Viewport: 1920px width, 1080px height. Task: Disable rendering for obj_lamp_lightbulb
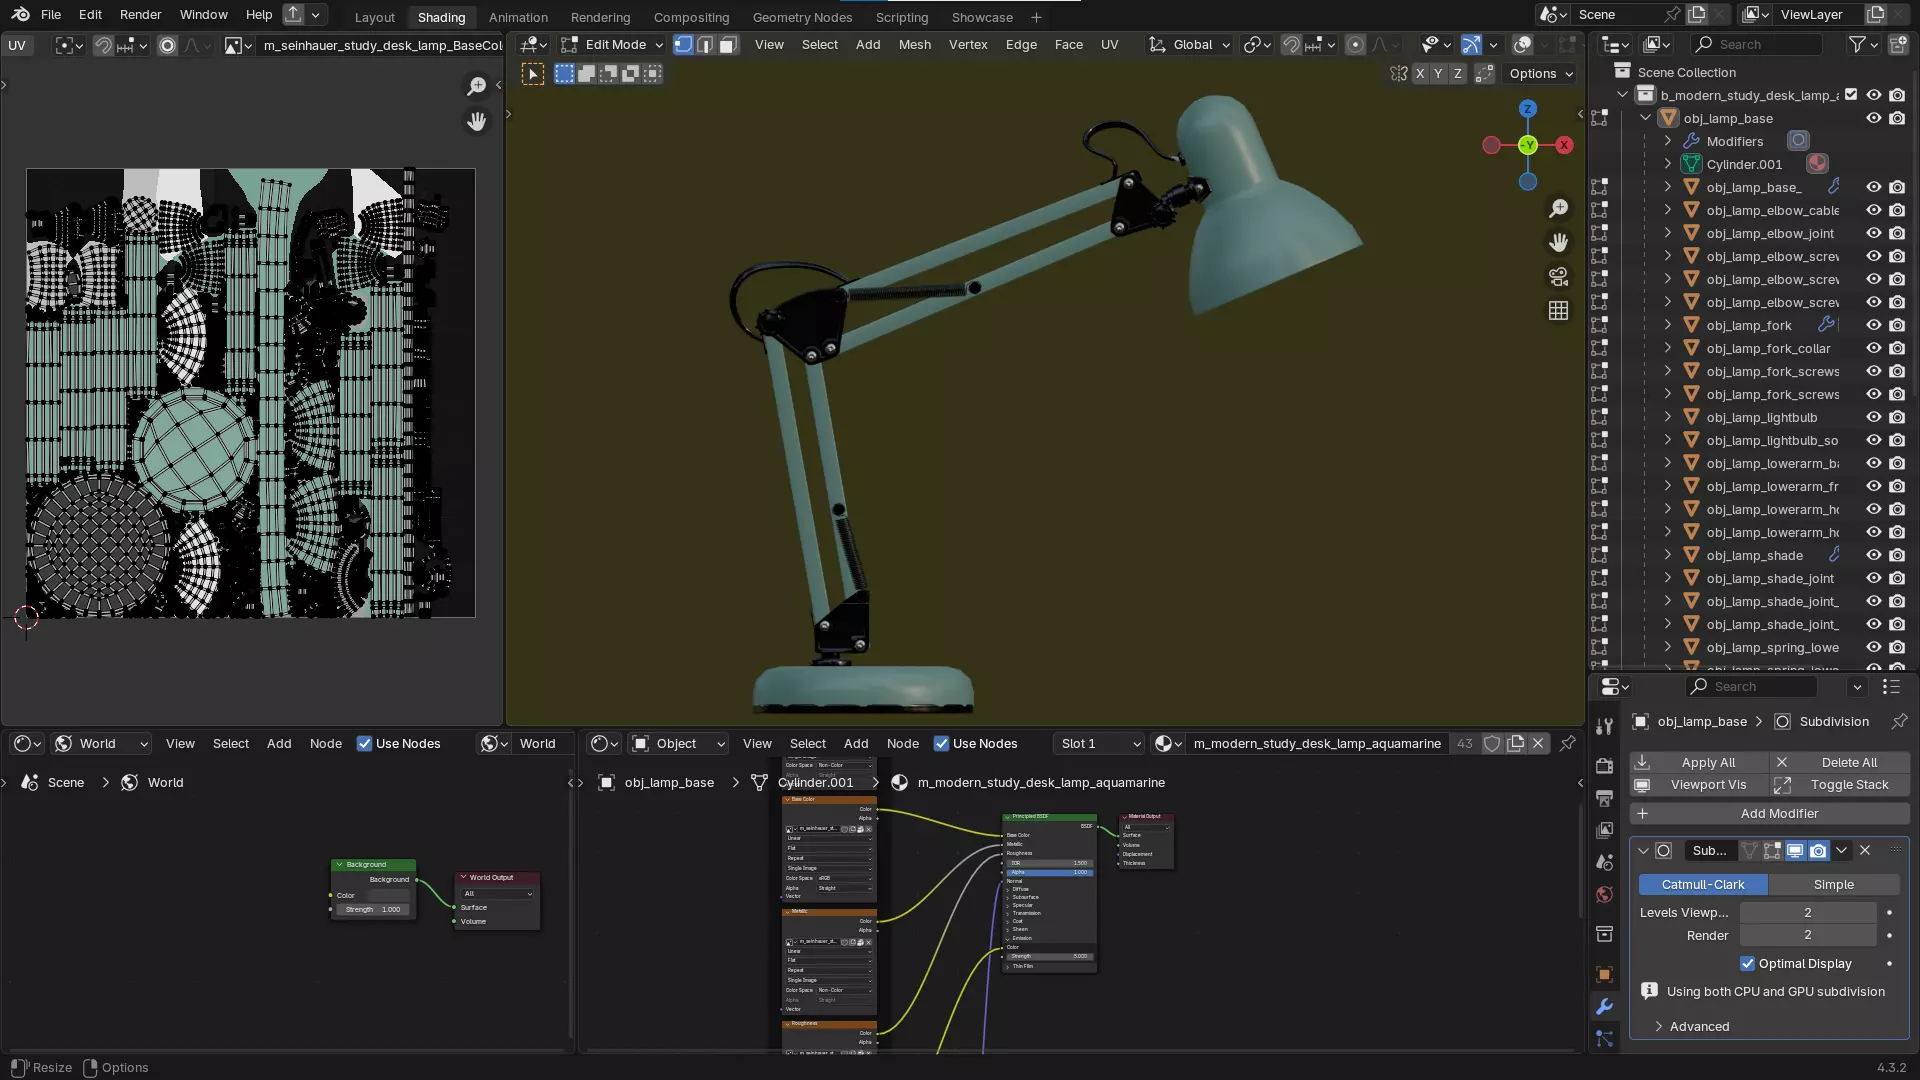pos(1897,418)
